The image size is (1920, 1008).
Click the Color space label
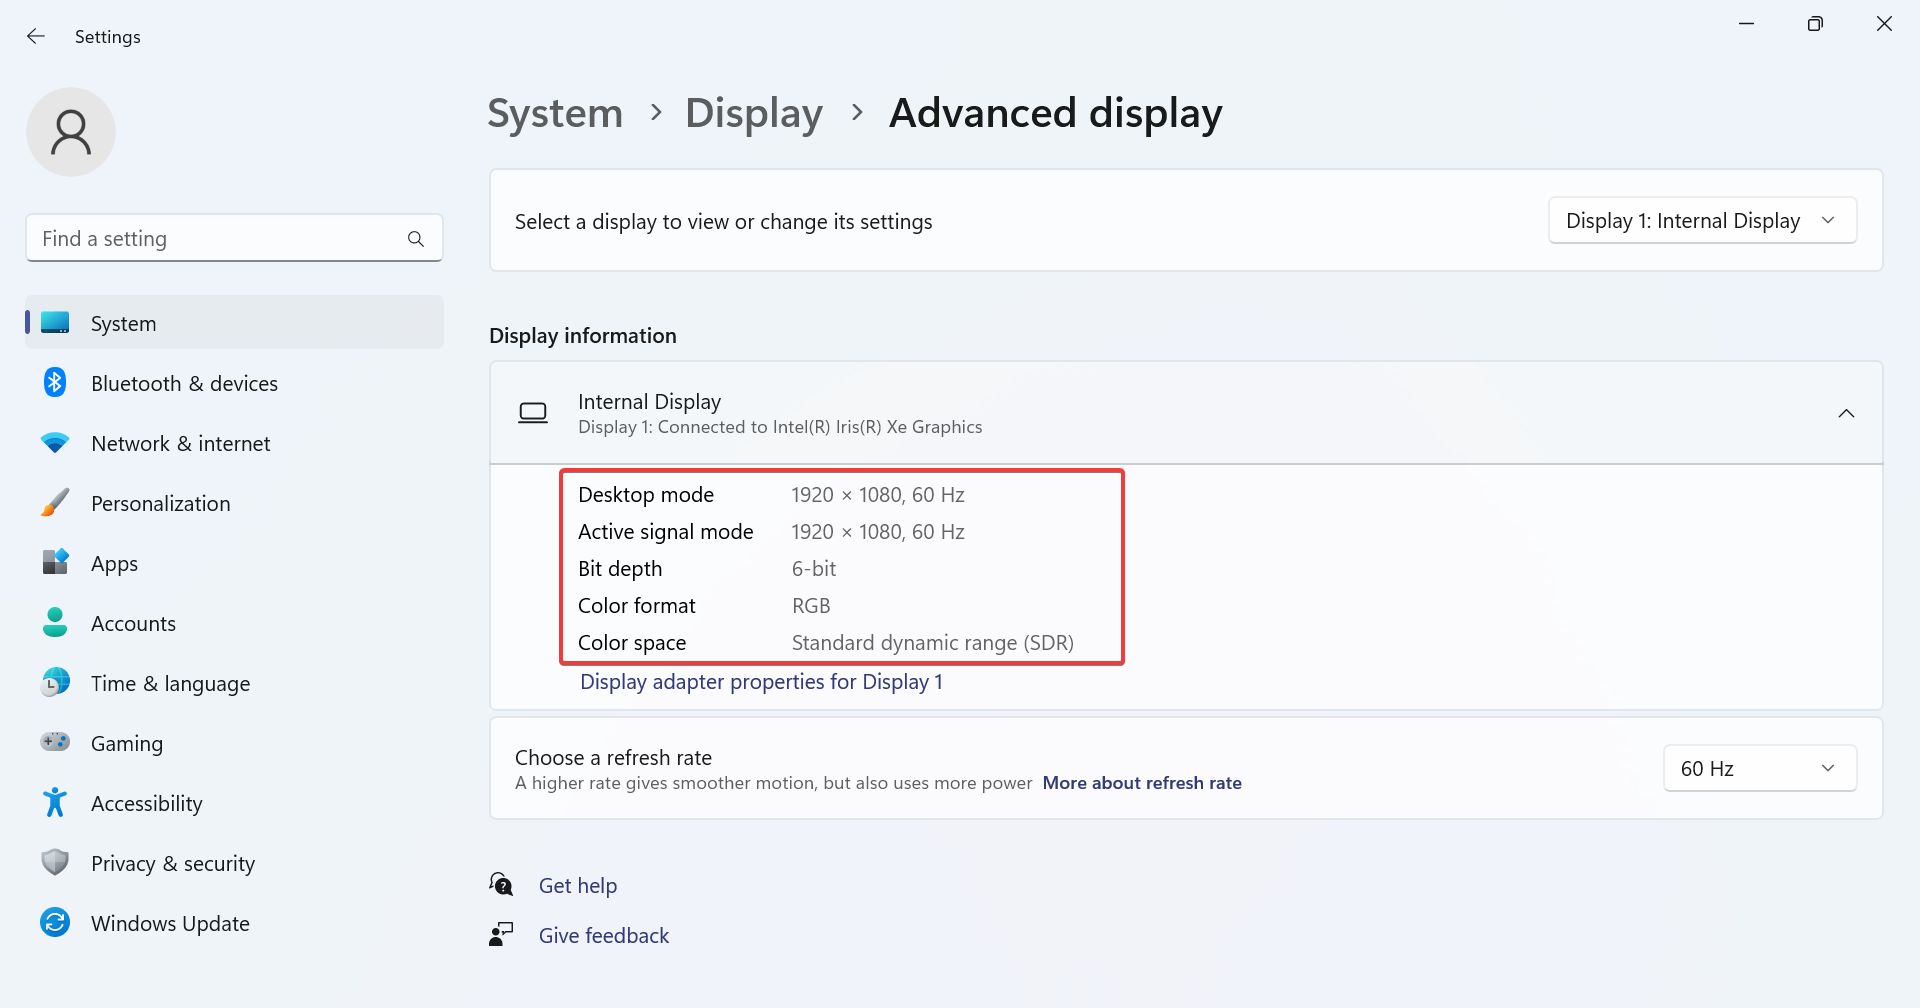coord(632,643)
